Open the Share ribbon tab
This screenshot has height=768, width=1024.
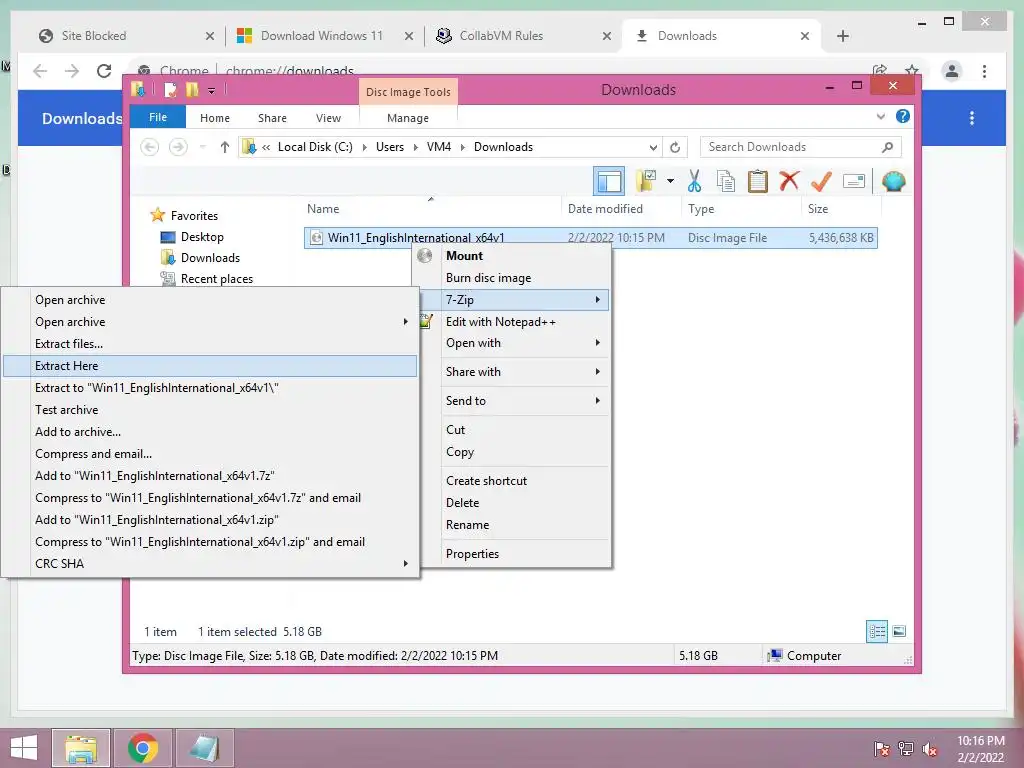(x=272, y=118)
